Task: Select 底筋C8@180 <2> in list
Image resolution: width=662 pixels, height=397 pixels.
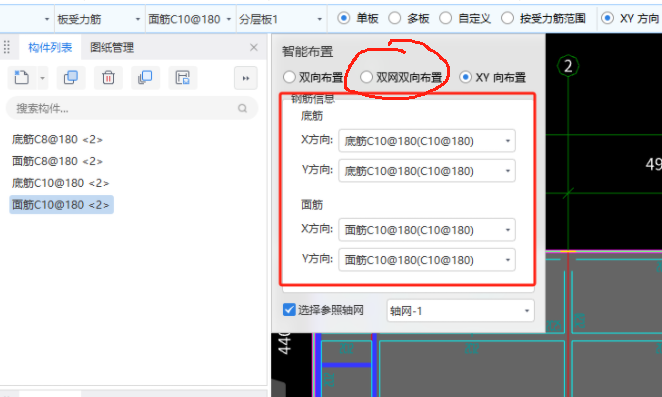Action: click(x=57, y=139)
